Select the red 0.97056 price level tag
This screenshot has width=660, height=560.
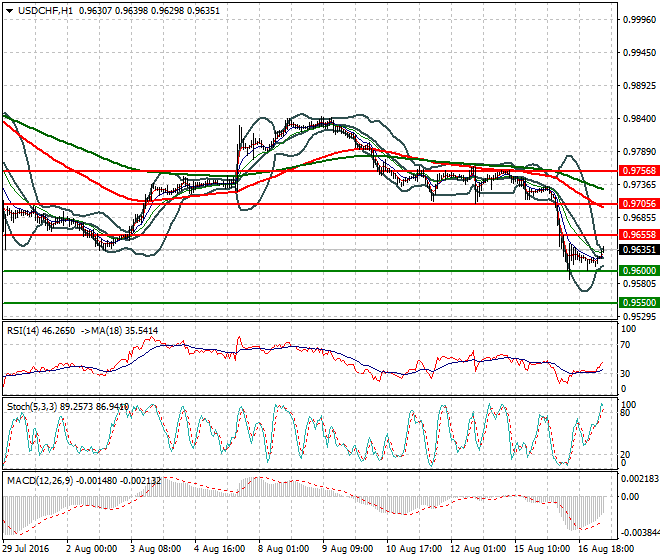(635, 204)
